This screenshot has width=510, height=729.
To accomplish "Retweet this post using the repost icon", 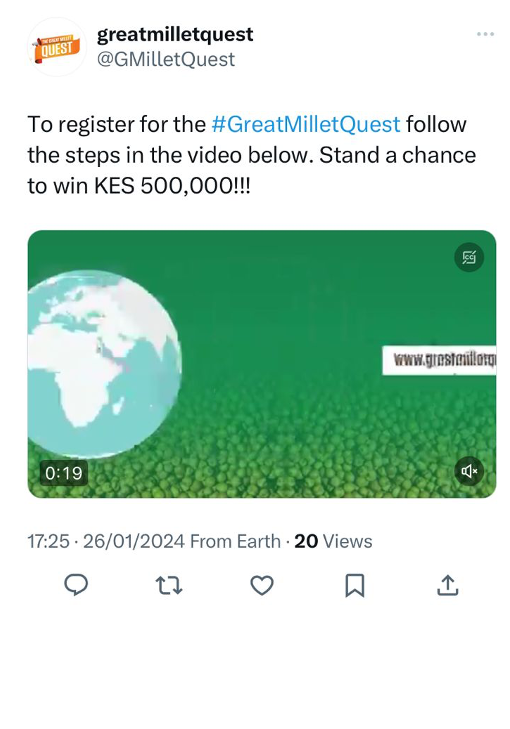I will pos(168,585).
